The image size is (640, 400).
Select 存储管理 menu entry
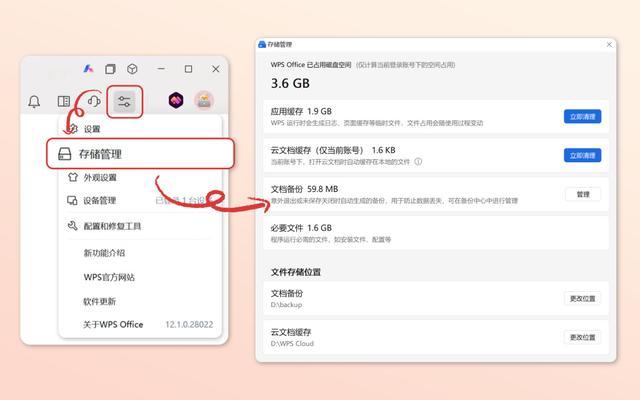click(140, 154)
